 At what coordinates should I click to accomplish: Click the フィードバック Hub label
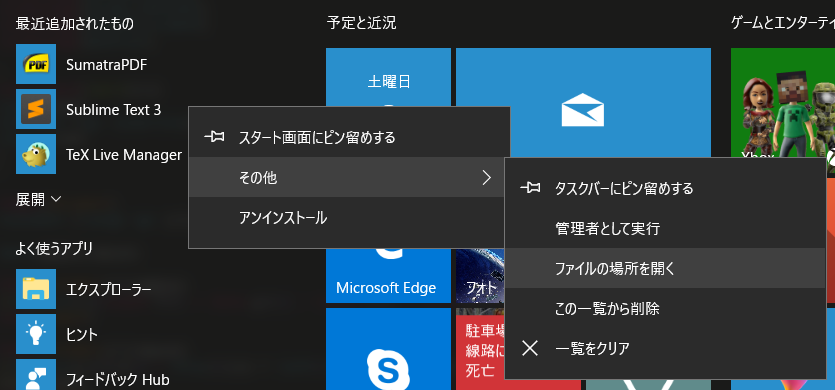click(x=118, y=380)
